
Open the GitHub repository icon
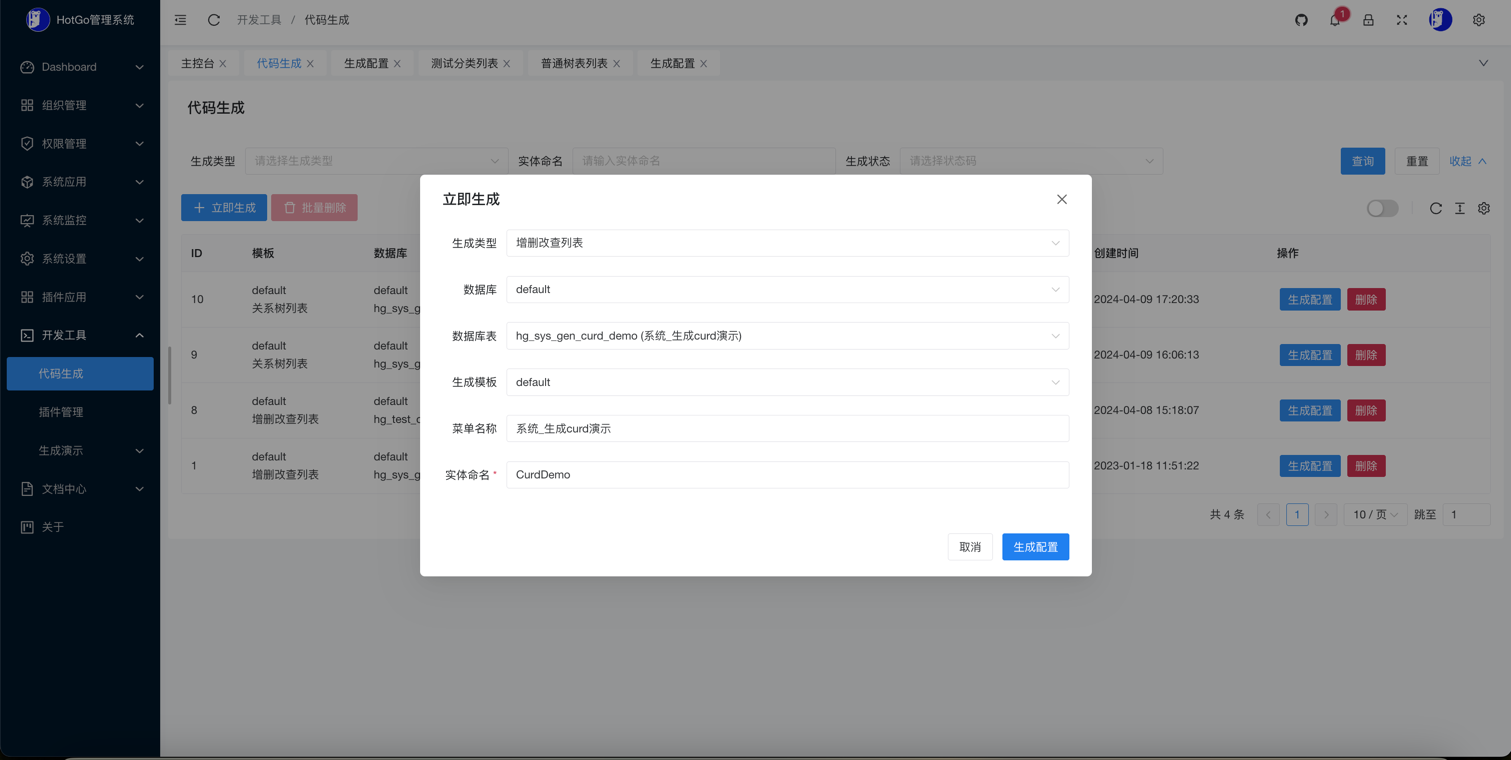1301,20
